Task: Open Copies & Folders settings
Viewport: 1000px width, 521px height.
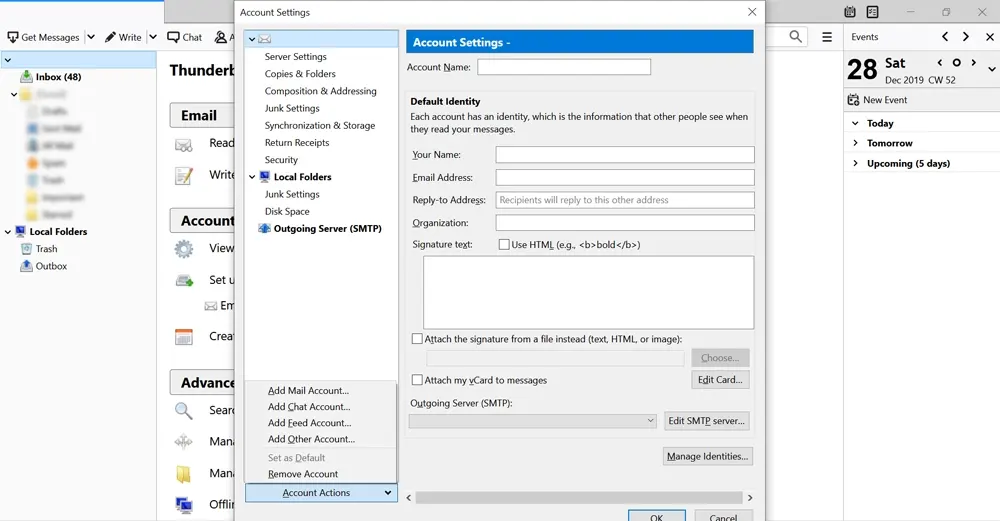Action: 300,74
